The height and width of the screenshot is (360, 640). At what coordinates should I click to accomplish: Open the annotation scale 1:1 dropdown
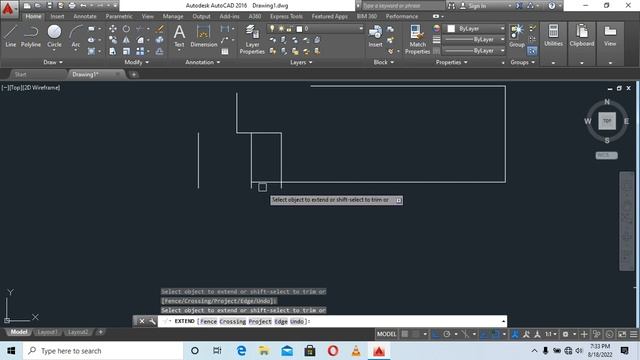click(551, 334)
